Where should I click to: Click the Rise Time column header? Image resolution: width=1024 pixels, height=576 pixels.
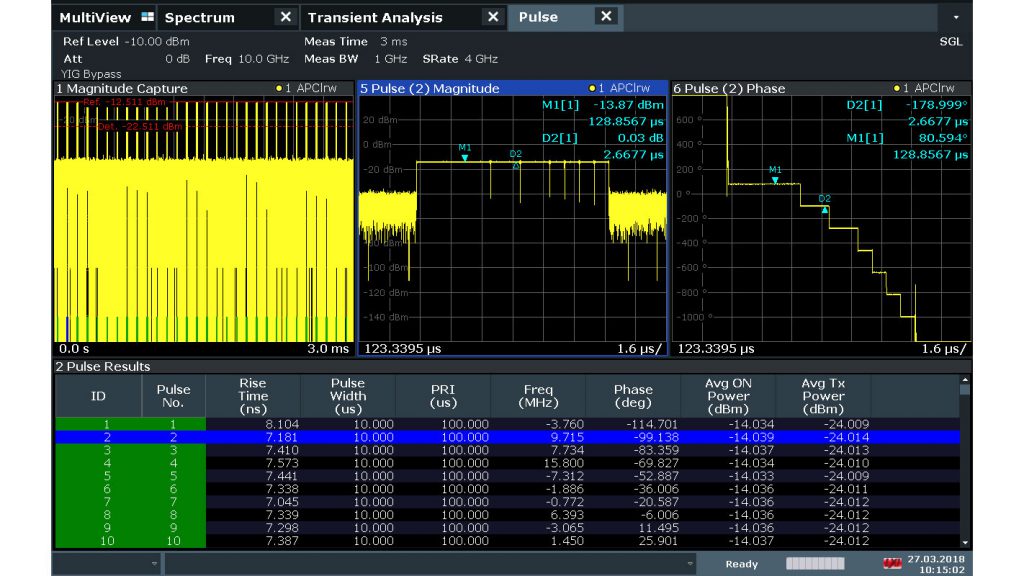tap(253, 396)
